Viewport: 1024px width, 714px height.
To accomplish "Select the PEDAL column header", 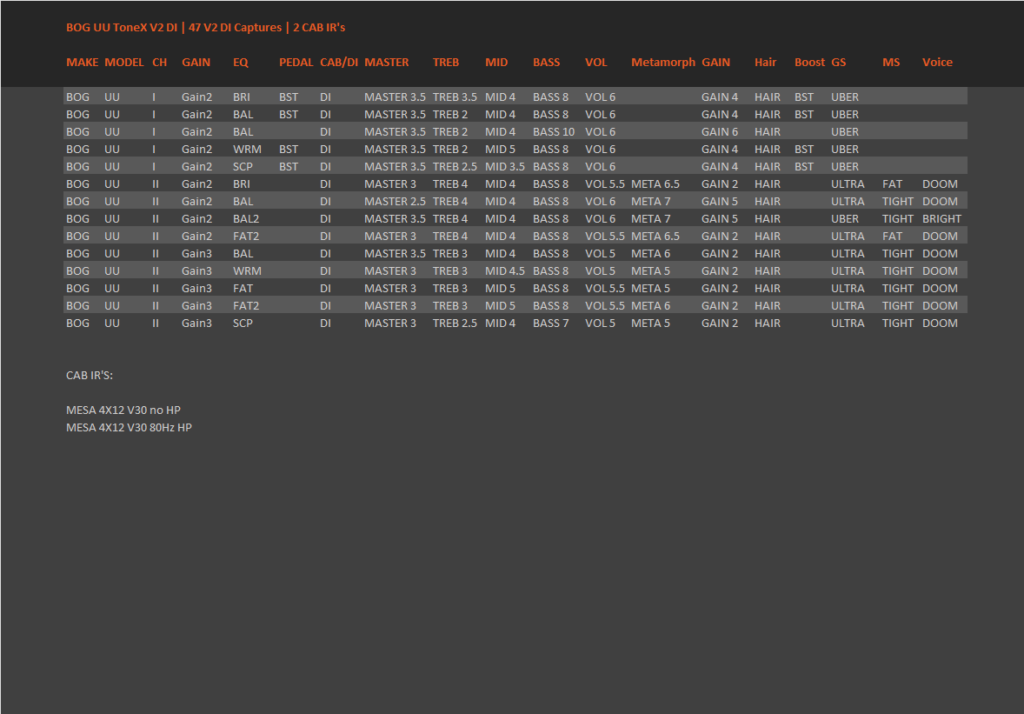I will click(296, 62).
